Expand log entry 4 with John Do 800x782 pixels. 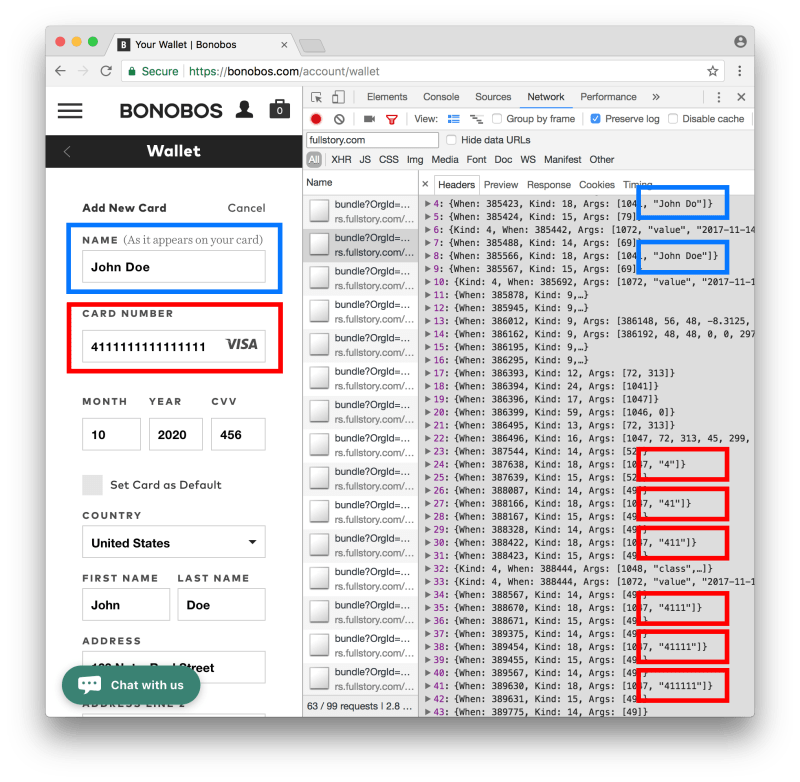click(x=428, y=204)
